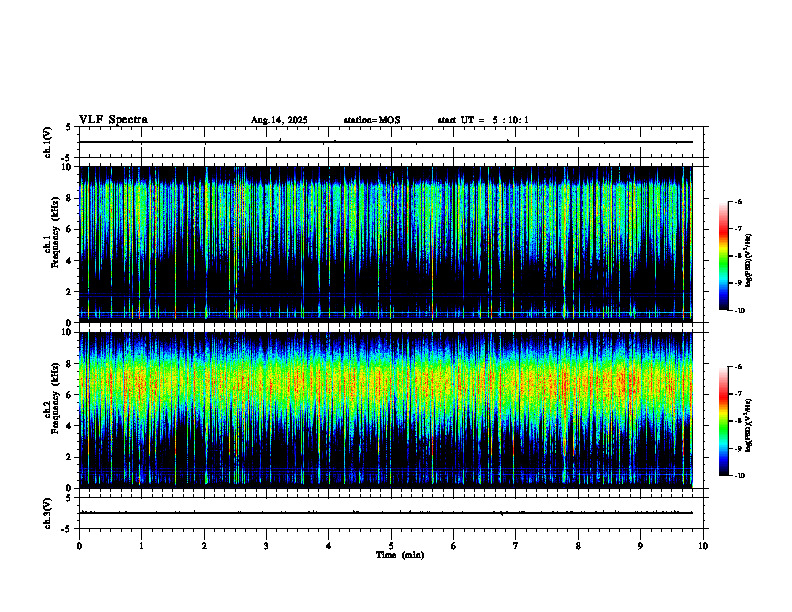This screenshot has width=792, height=612.
Task: Click inside the ch.2 spectrogram panel
Action: pyautogui.click(x=386, y=410)
